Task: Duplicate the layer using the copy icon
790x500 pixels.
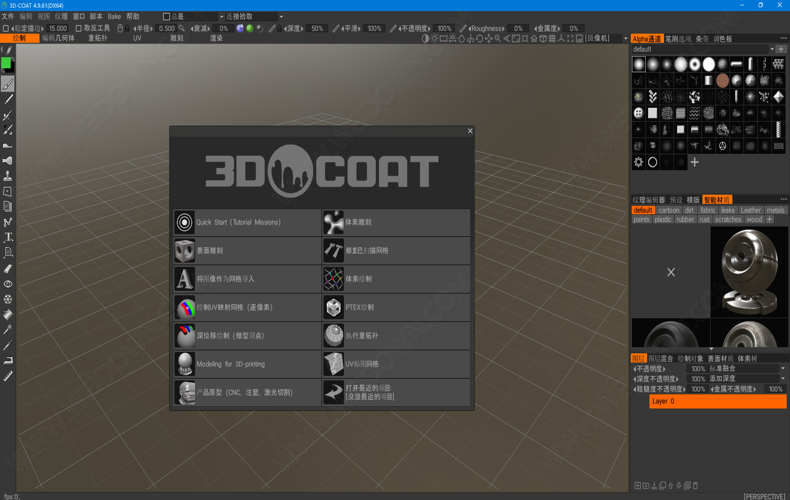Action: tap(663, 485)
